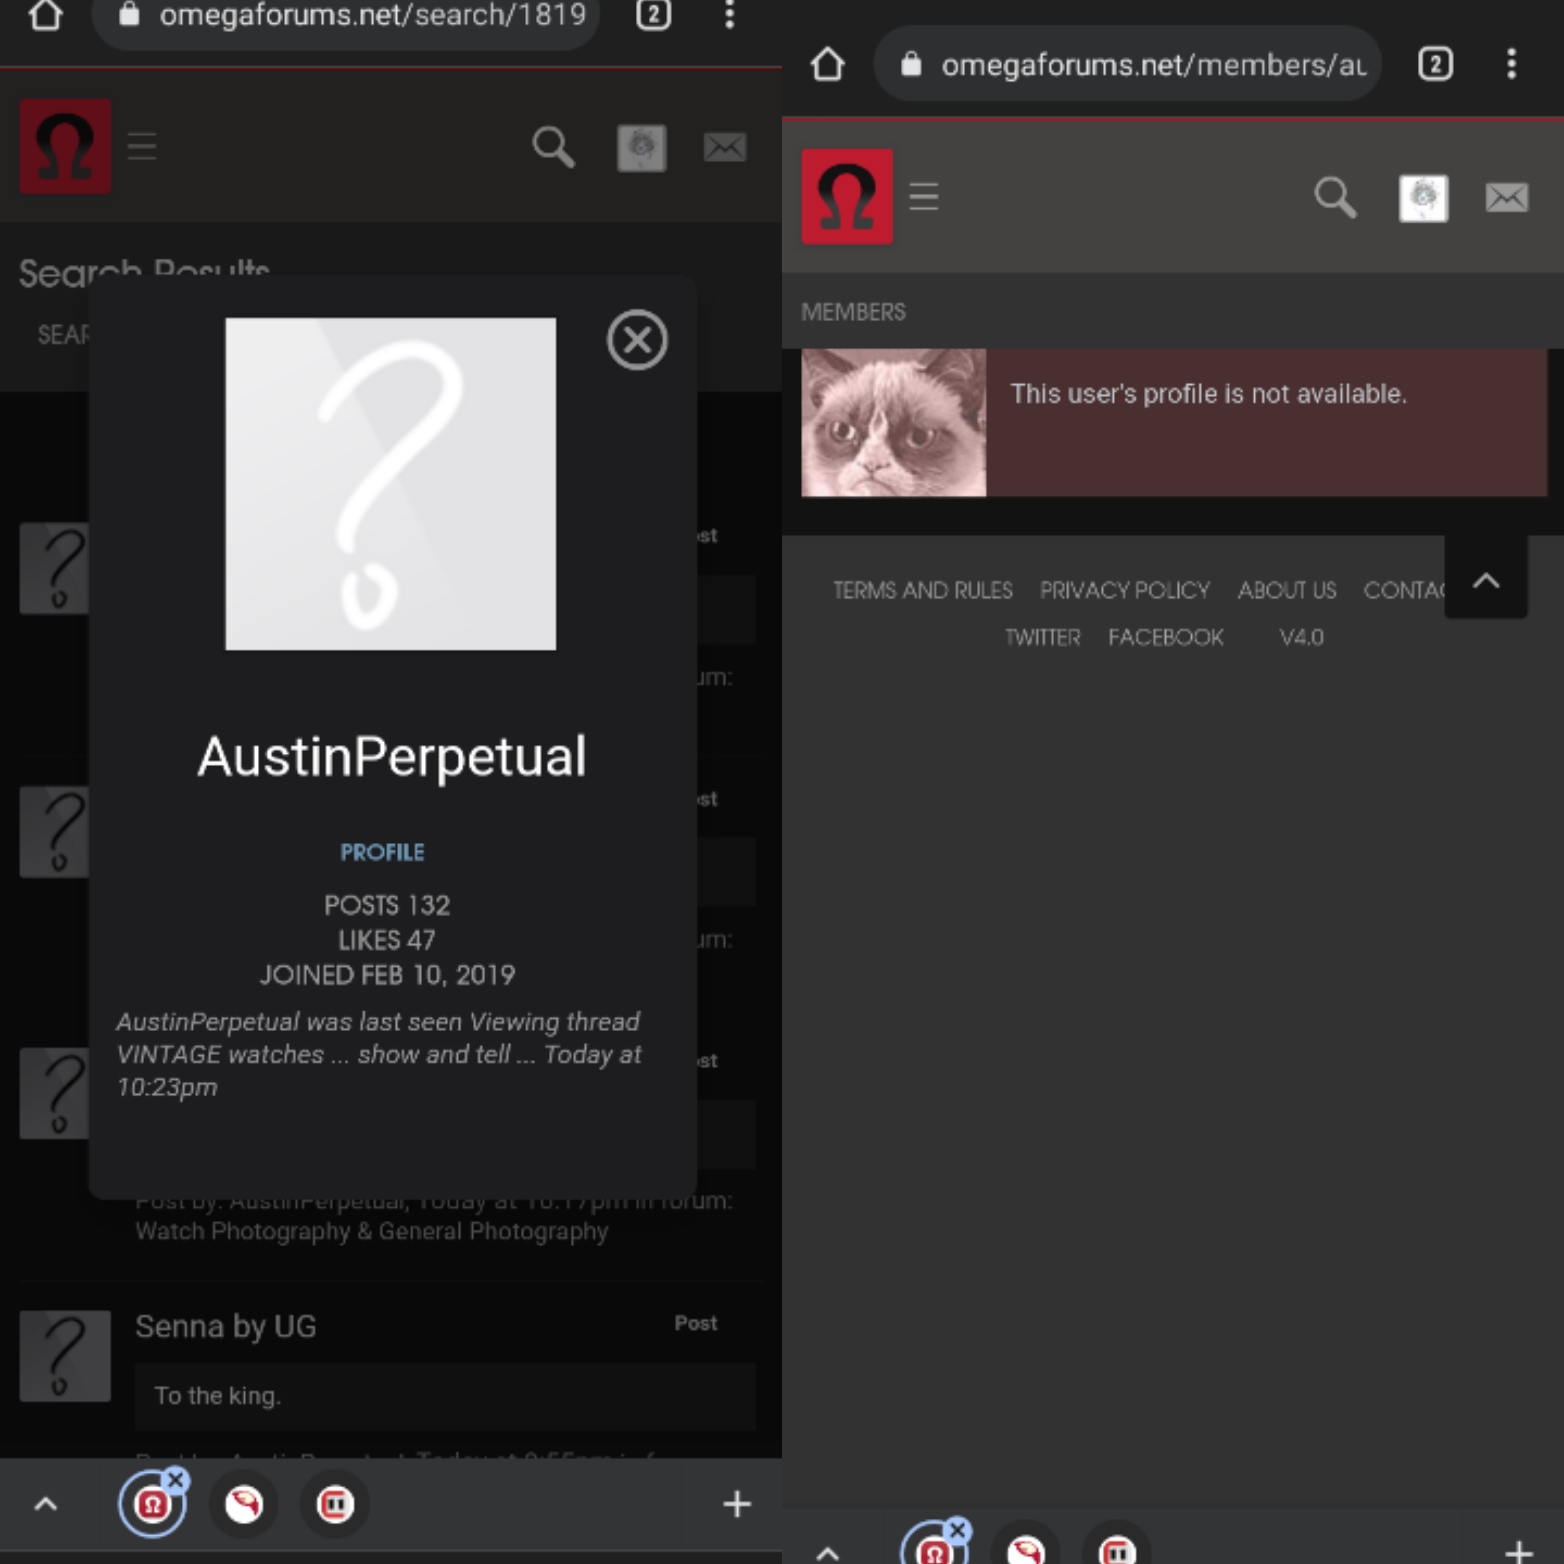The width and height of the screenshot is (1564, 1564).
Task: Click the Omega logo on the members page
Action: pos(847,196)
